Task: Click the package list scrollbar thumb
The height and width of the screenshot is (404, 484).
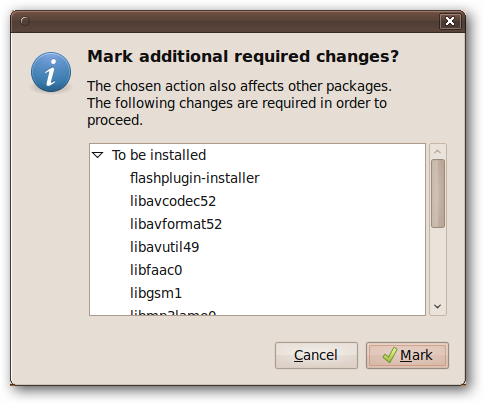Action: pos(438,194)
